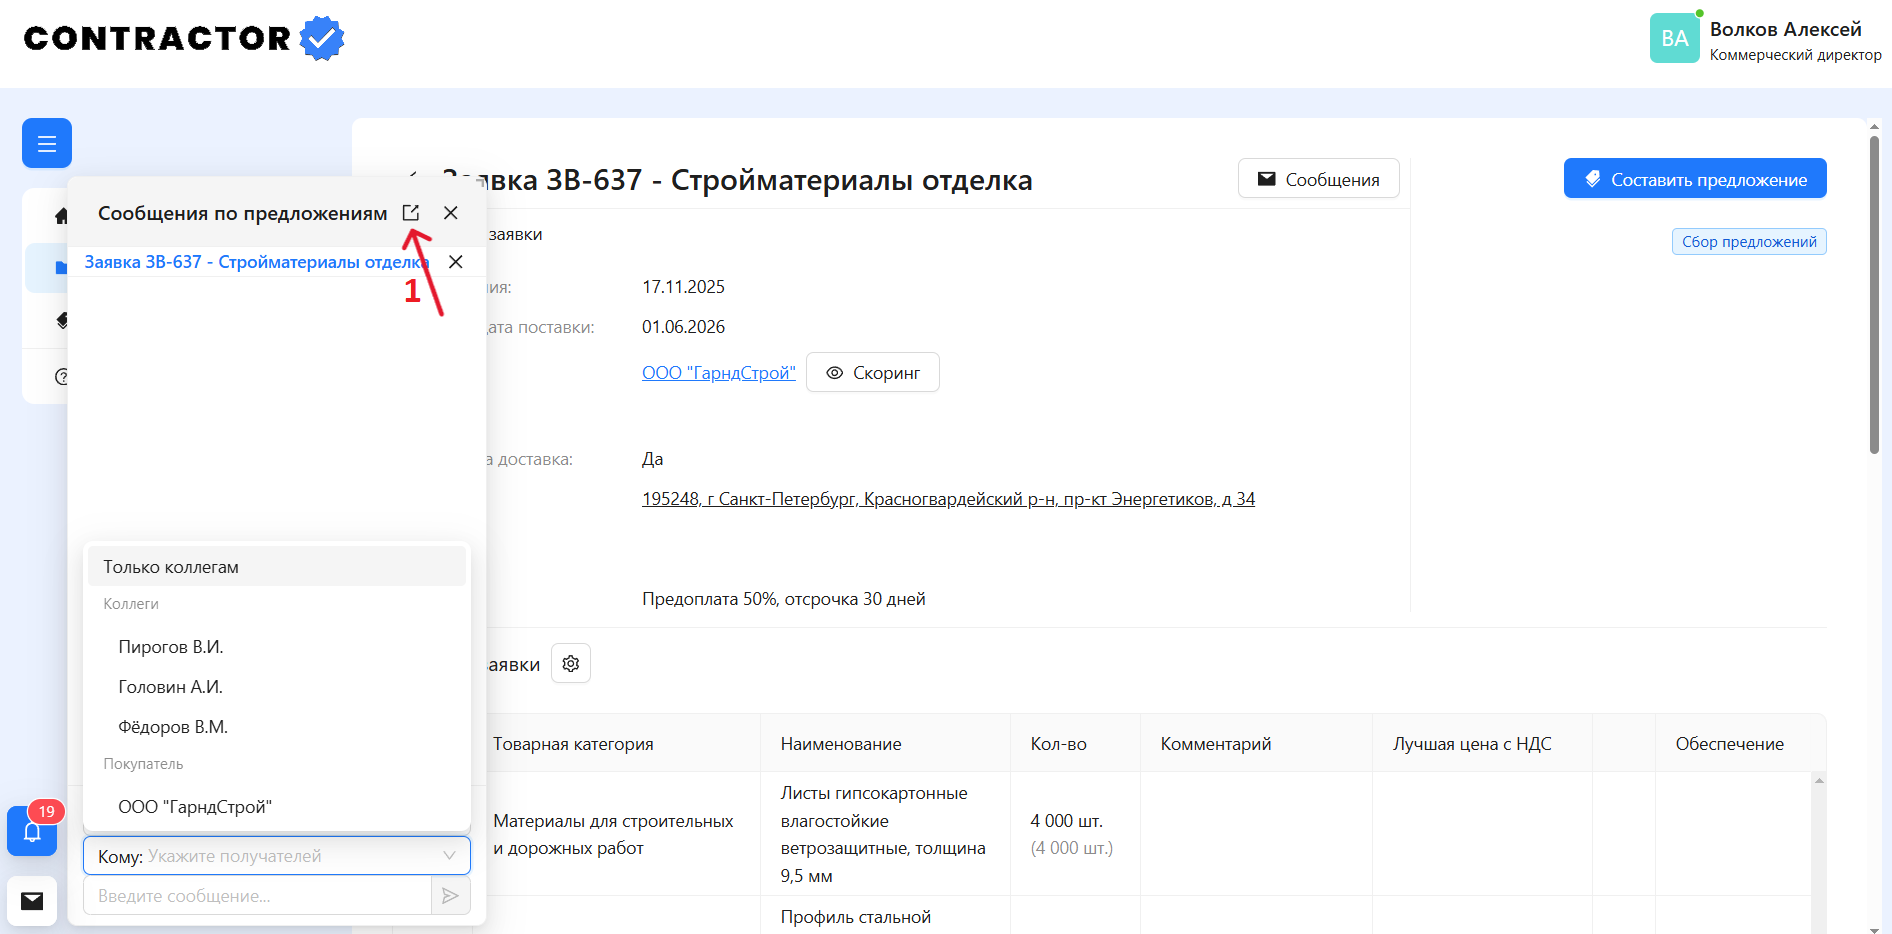Open the envelope messages icon at bottom left
The width and height of the screenshot is (1892, 934).
tap(32, 901)
